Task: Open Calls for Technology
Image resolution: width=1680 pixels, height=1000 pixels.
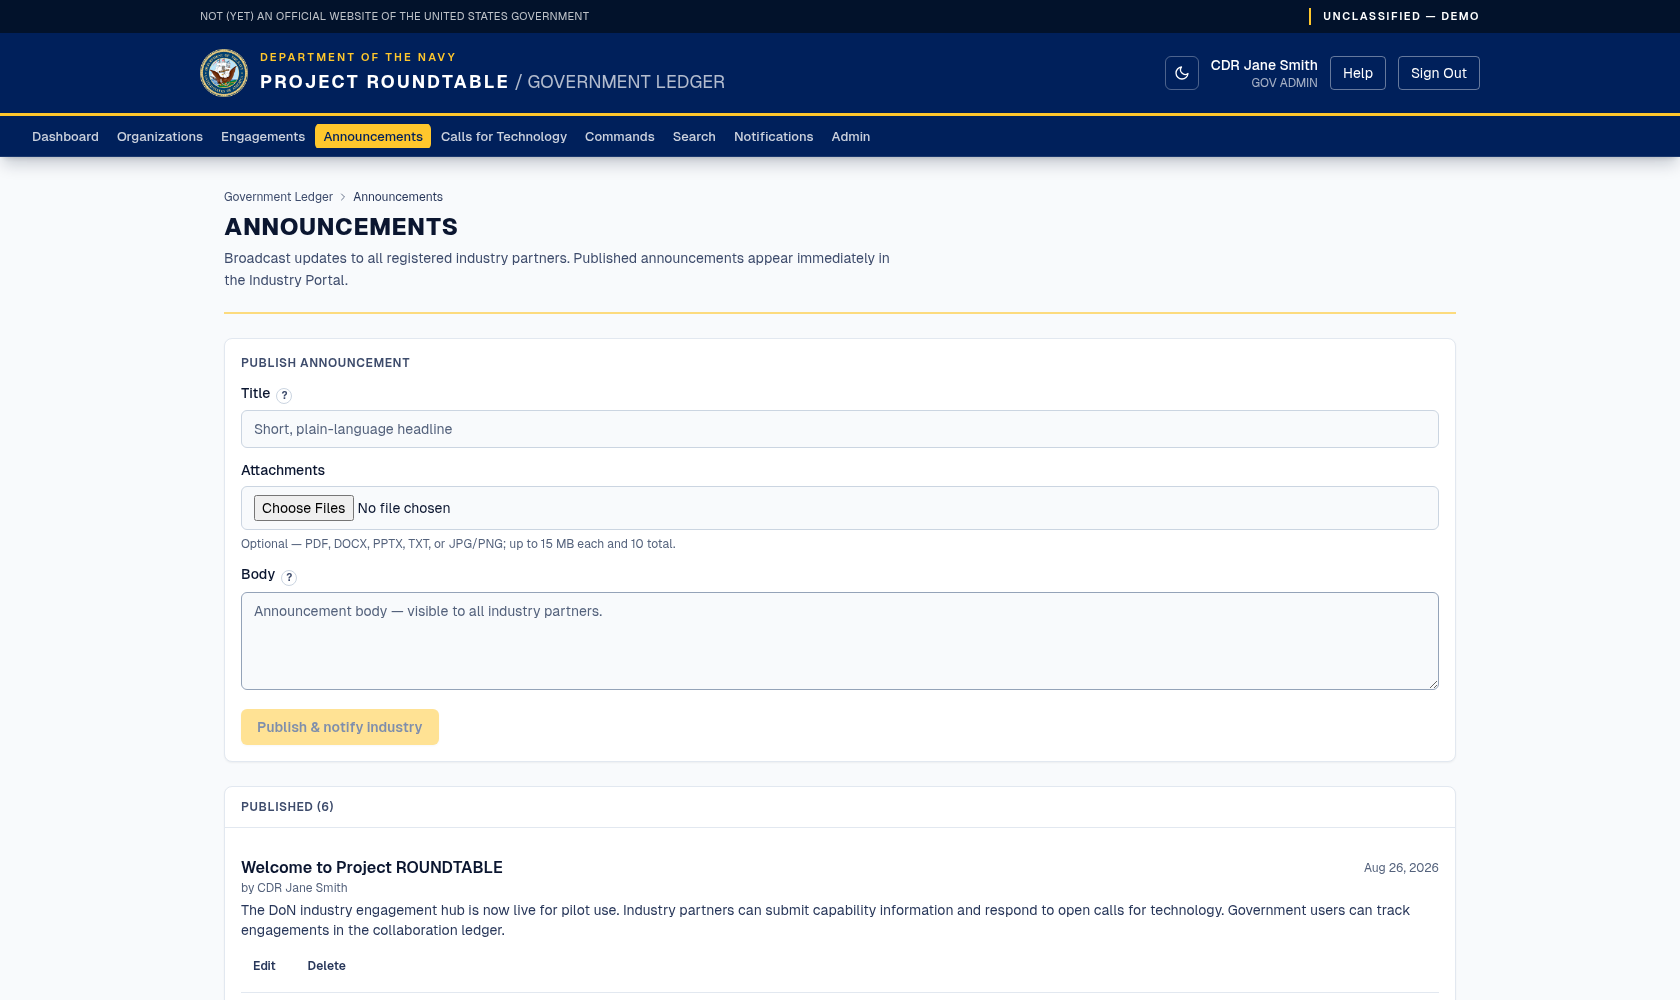Action: pyautogui.click(x=504, y=136)
